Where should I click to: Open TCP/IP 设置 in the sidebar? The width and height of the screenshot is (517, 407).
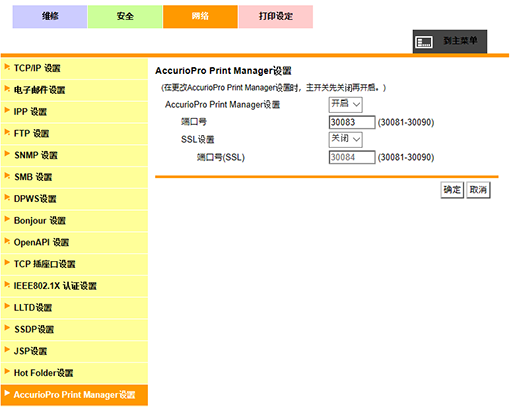click(x=74, y=69)
